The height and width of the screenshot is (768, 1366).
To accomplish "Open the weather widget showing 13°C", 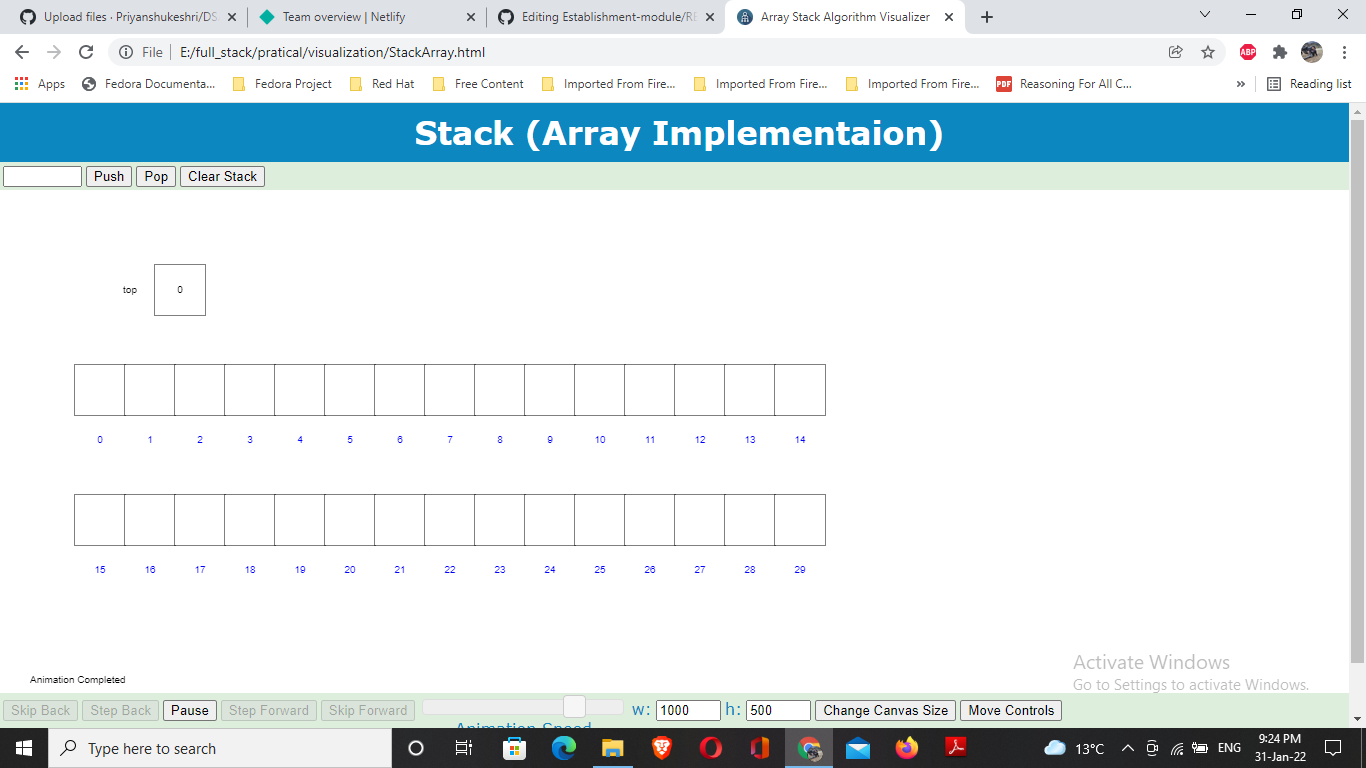I will tap(1074, 748).
